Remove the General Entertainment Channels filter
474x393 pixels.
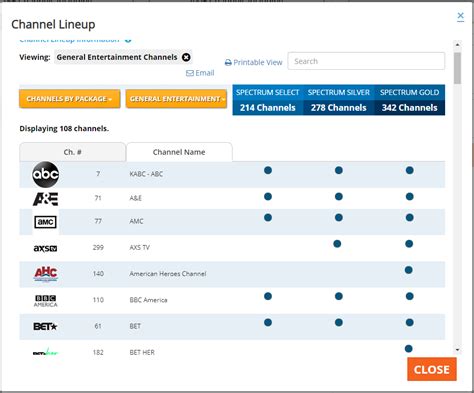tap(186, 57)
